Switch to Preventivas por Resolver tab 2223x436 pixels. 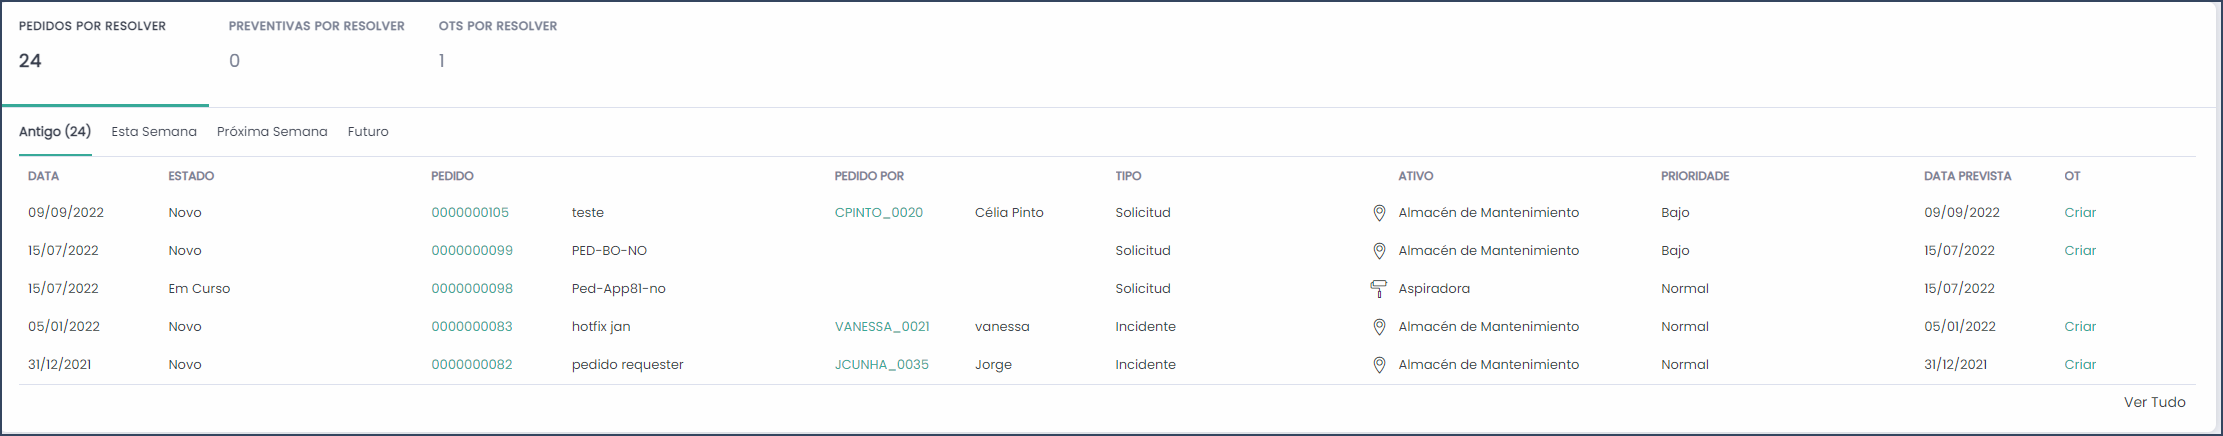tap(316, 53)
